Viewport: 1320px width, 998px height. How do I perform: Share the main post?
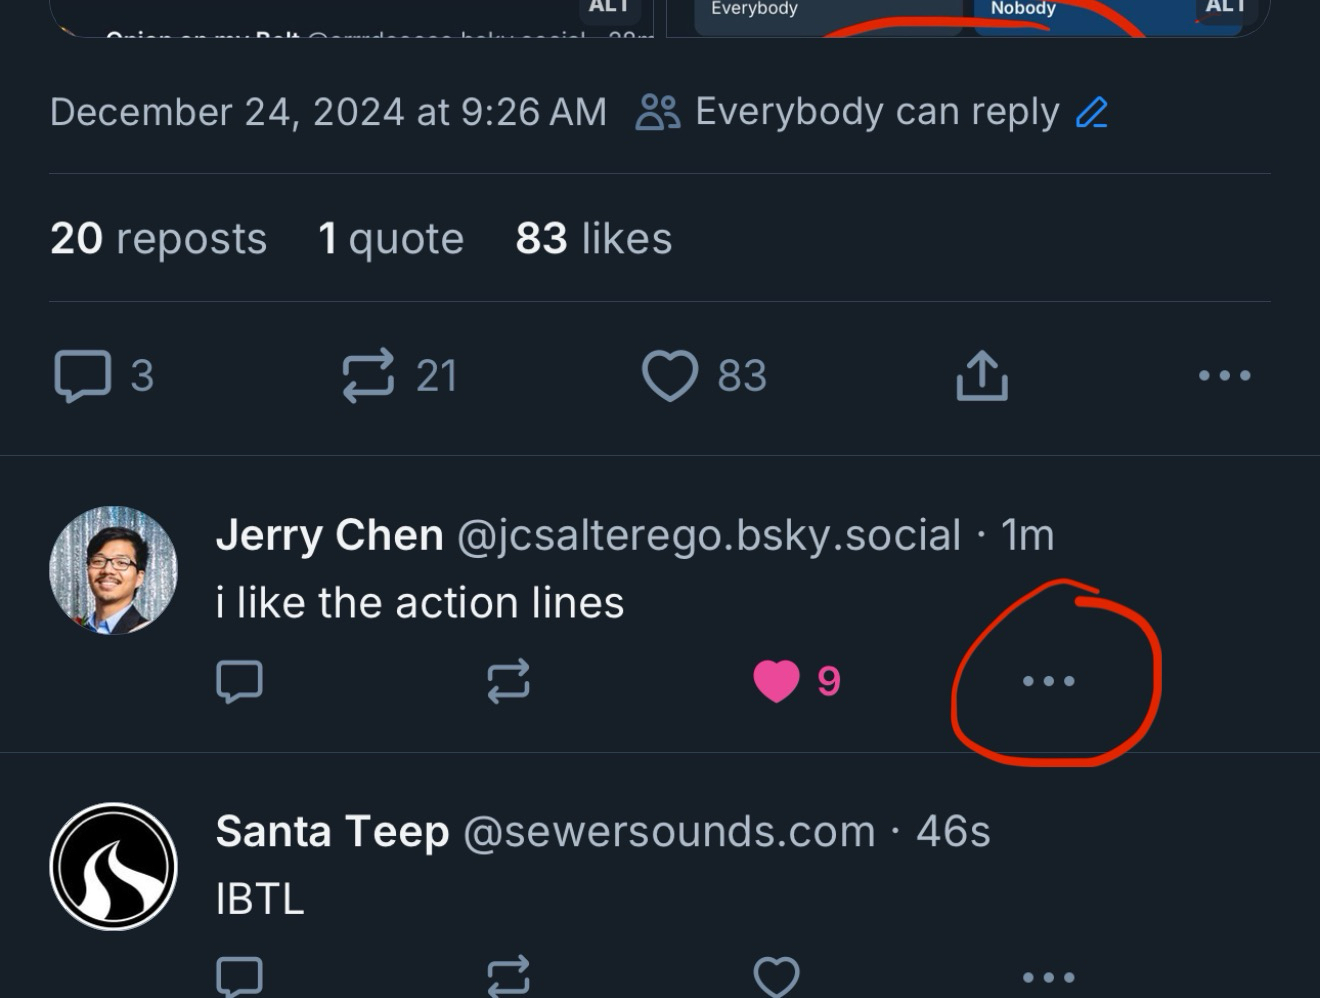click(x=981, y=376)
